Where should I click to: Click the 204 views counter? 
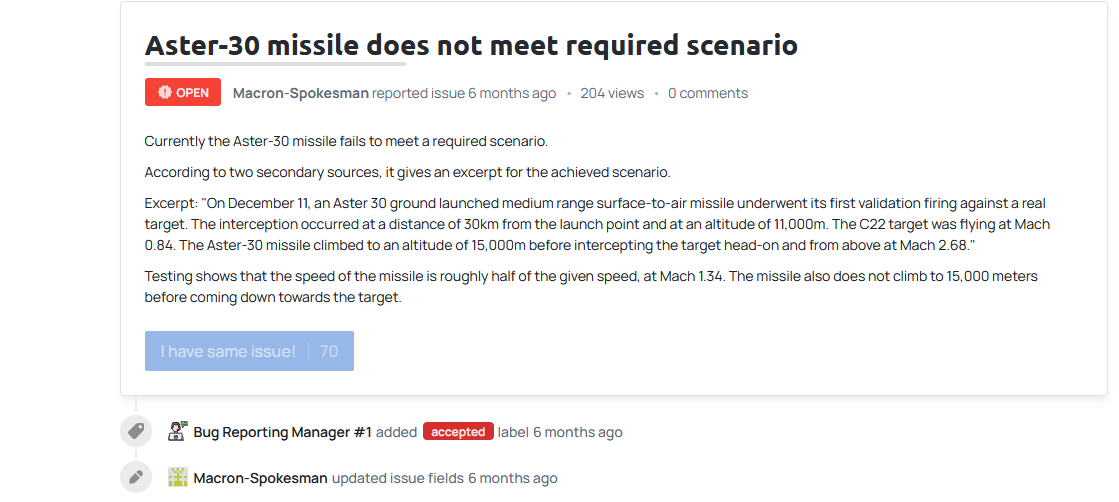[x=612, y=93]
